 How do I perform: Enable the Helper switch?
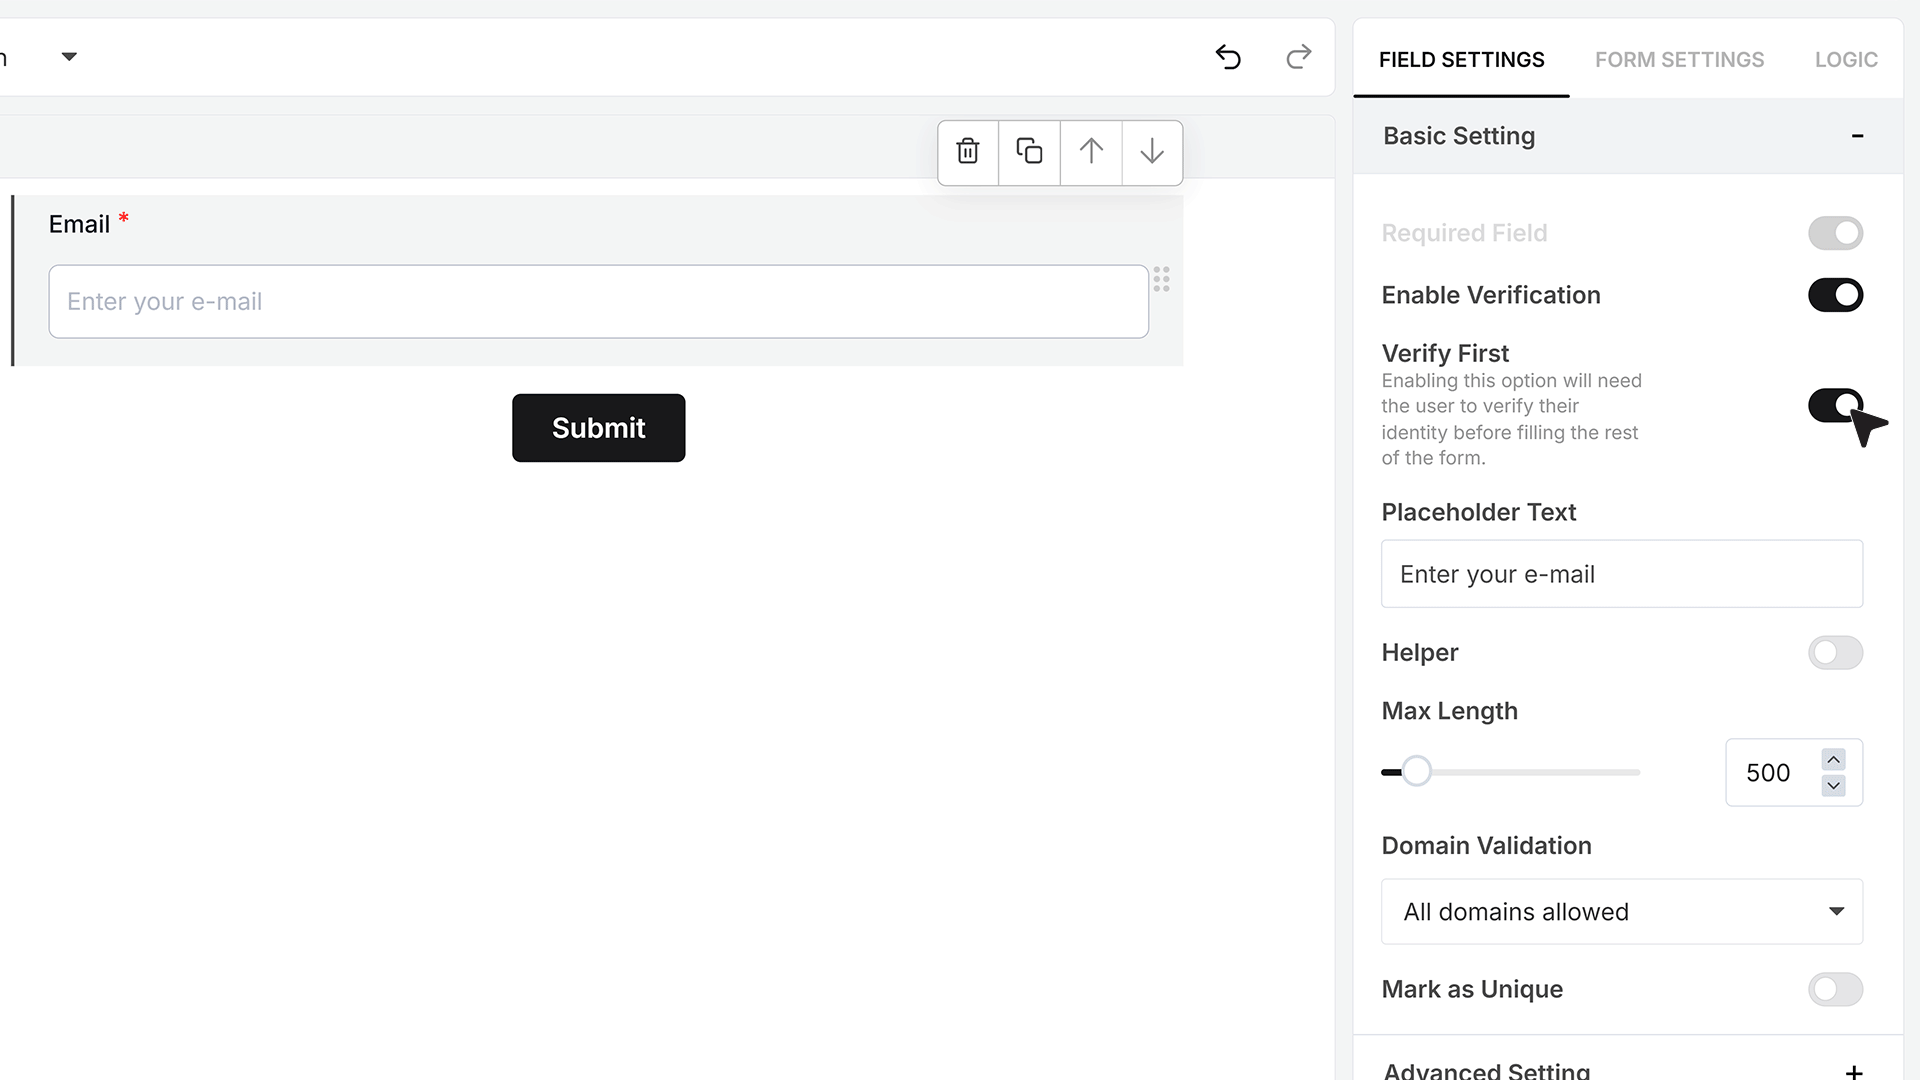[x=1835, y=653]
